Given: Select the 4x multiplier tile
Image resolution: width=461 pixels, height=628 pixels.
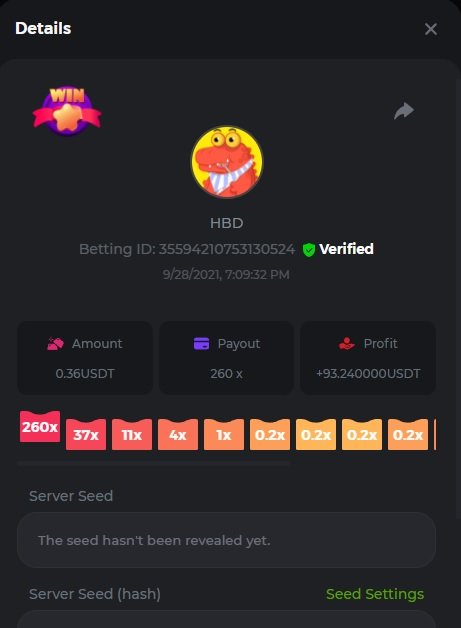Looking at the screenshot, I should coord(178,435).
